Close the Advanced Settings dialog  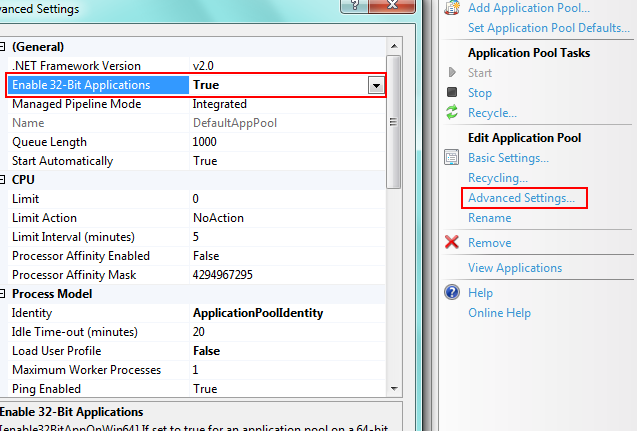coord(392,5)
